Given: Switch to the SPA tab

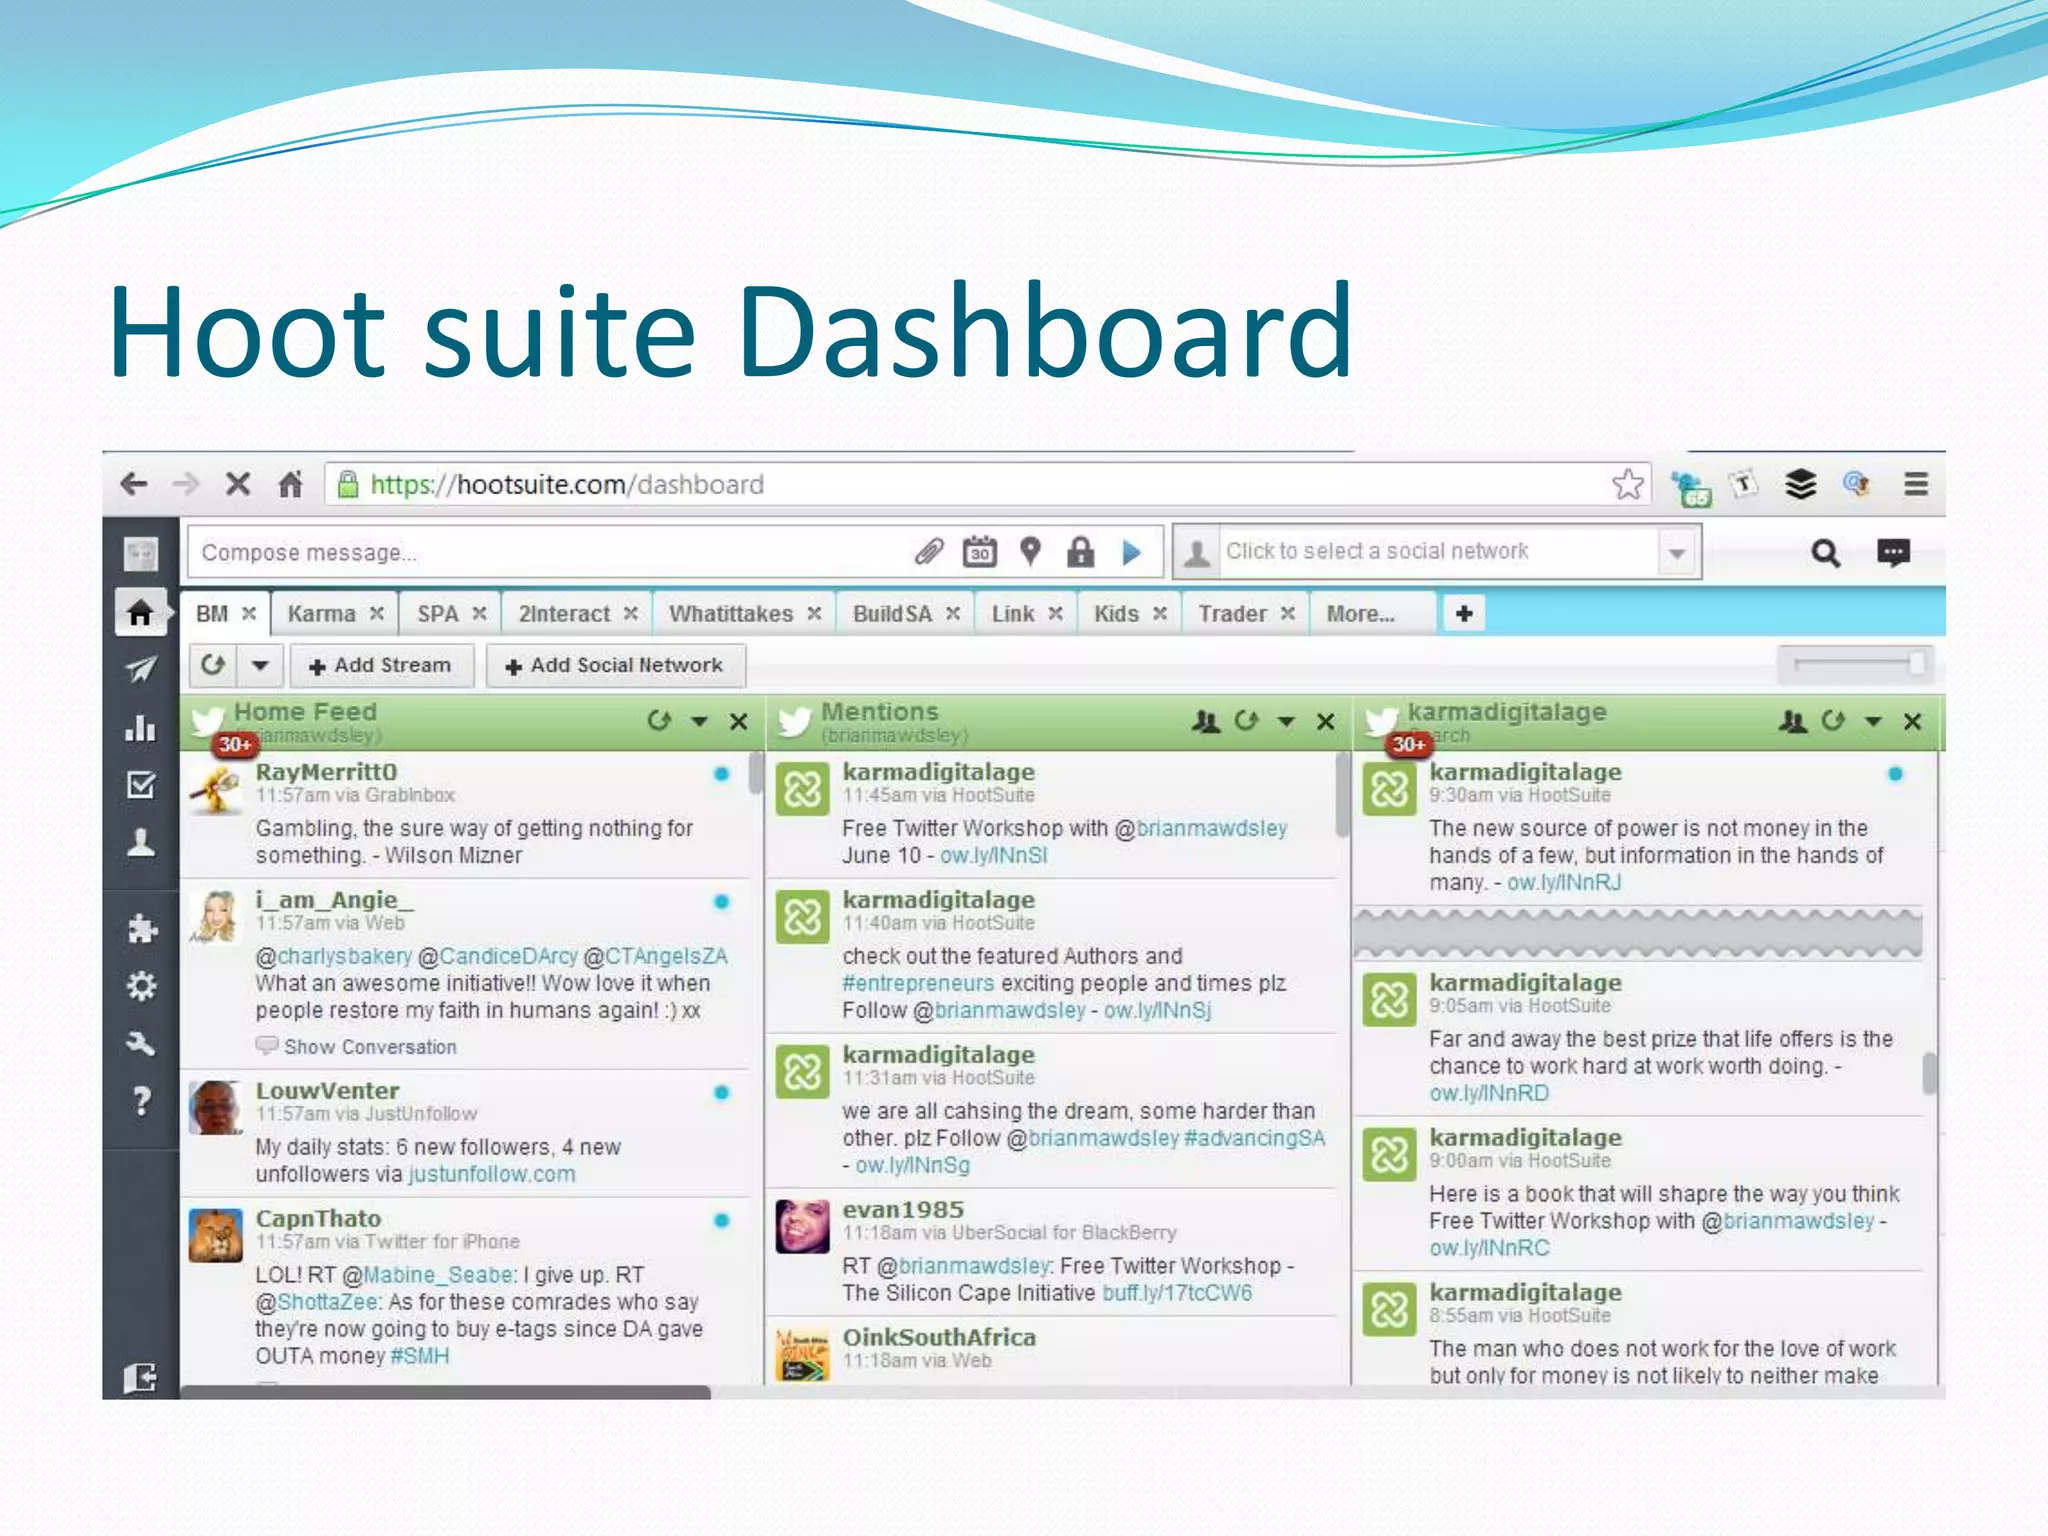Looking at the screenshot, I should click(x=437, y=614).
